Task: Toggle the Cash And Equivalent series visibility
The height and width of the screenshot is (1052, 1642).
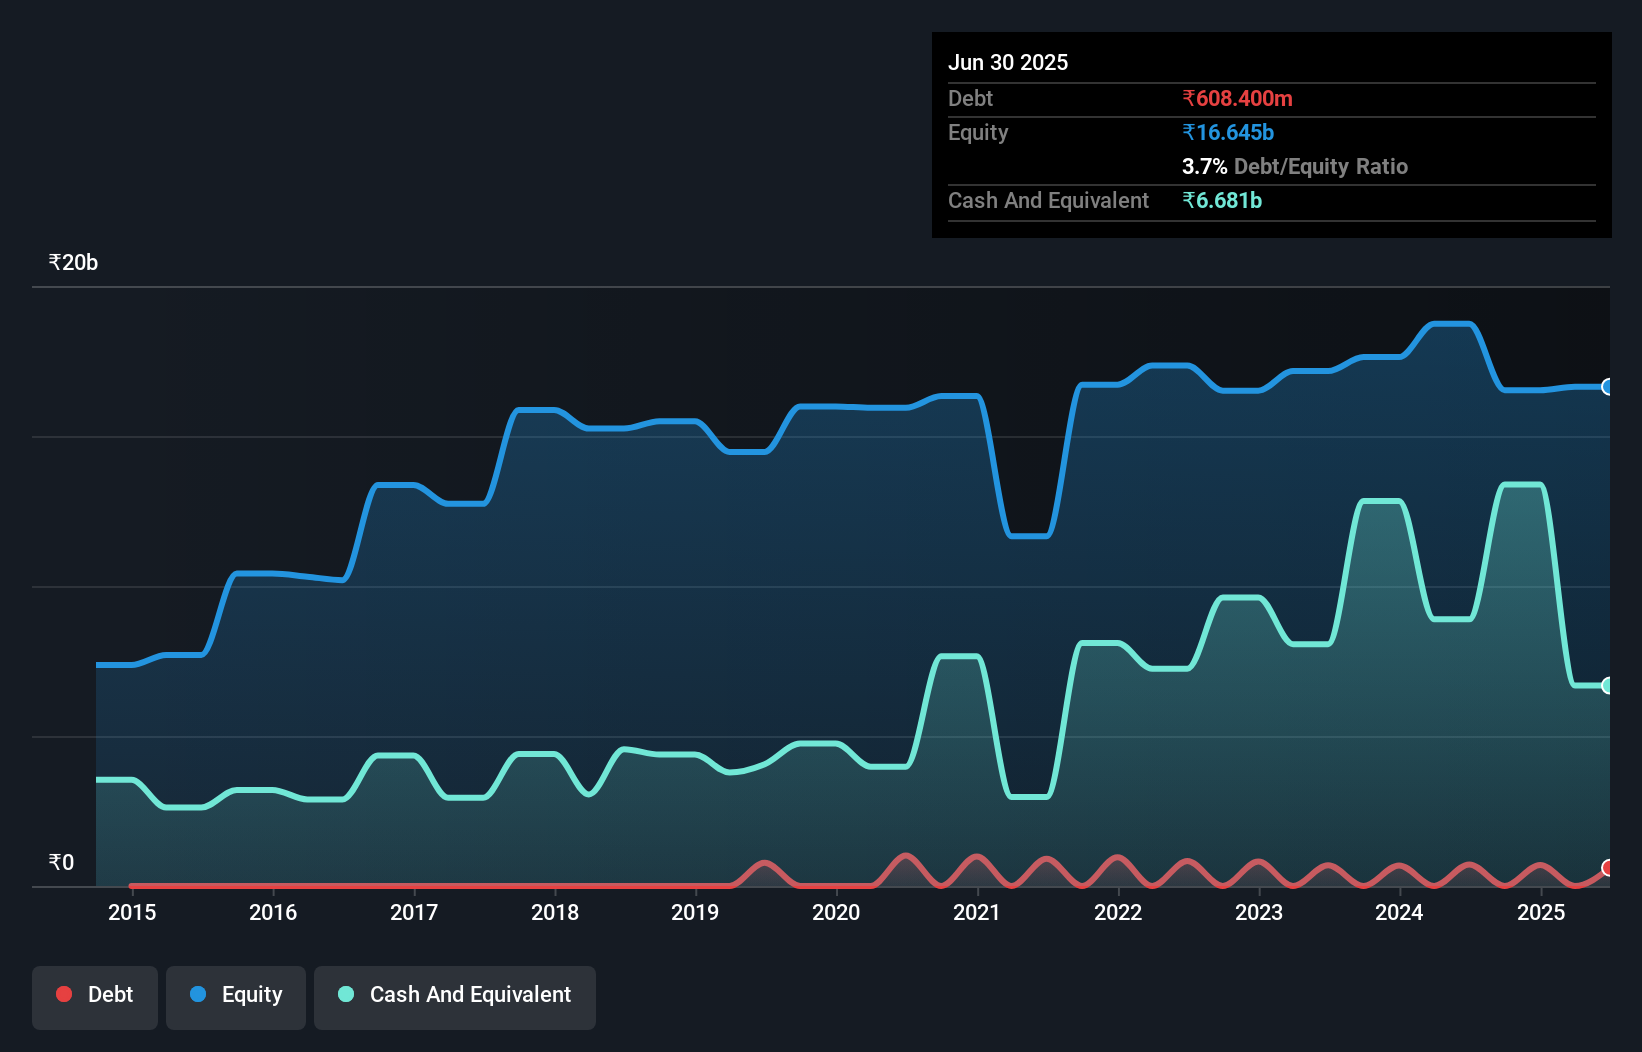Action: point(455,995)
